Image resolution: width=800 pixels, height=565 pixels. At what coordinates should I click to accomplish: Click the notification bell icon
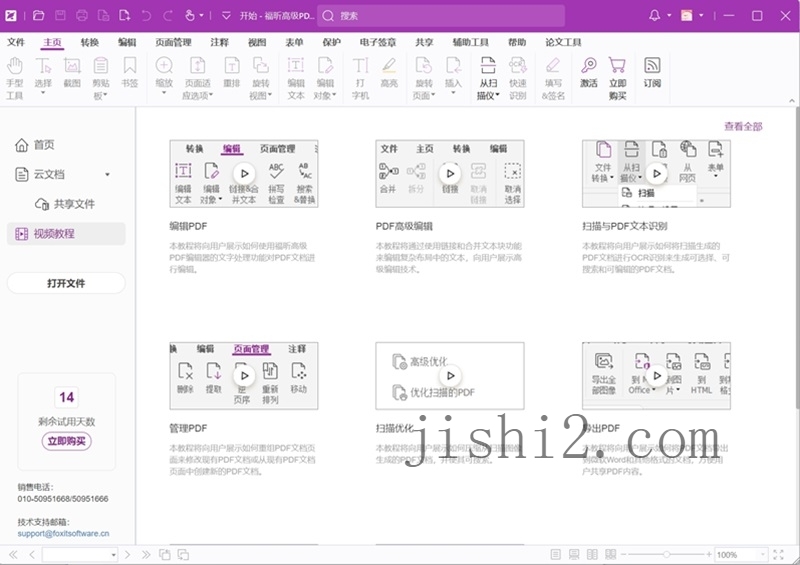pyautogui.click(x=655, y=15)
